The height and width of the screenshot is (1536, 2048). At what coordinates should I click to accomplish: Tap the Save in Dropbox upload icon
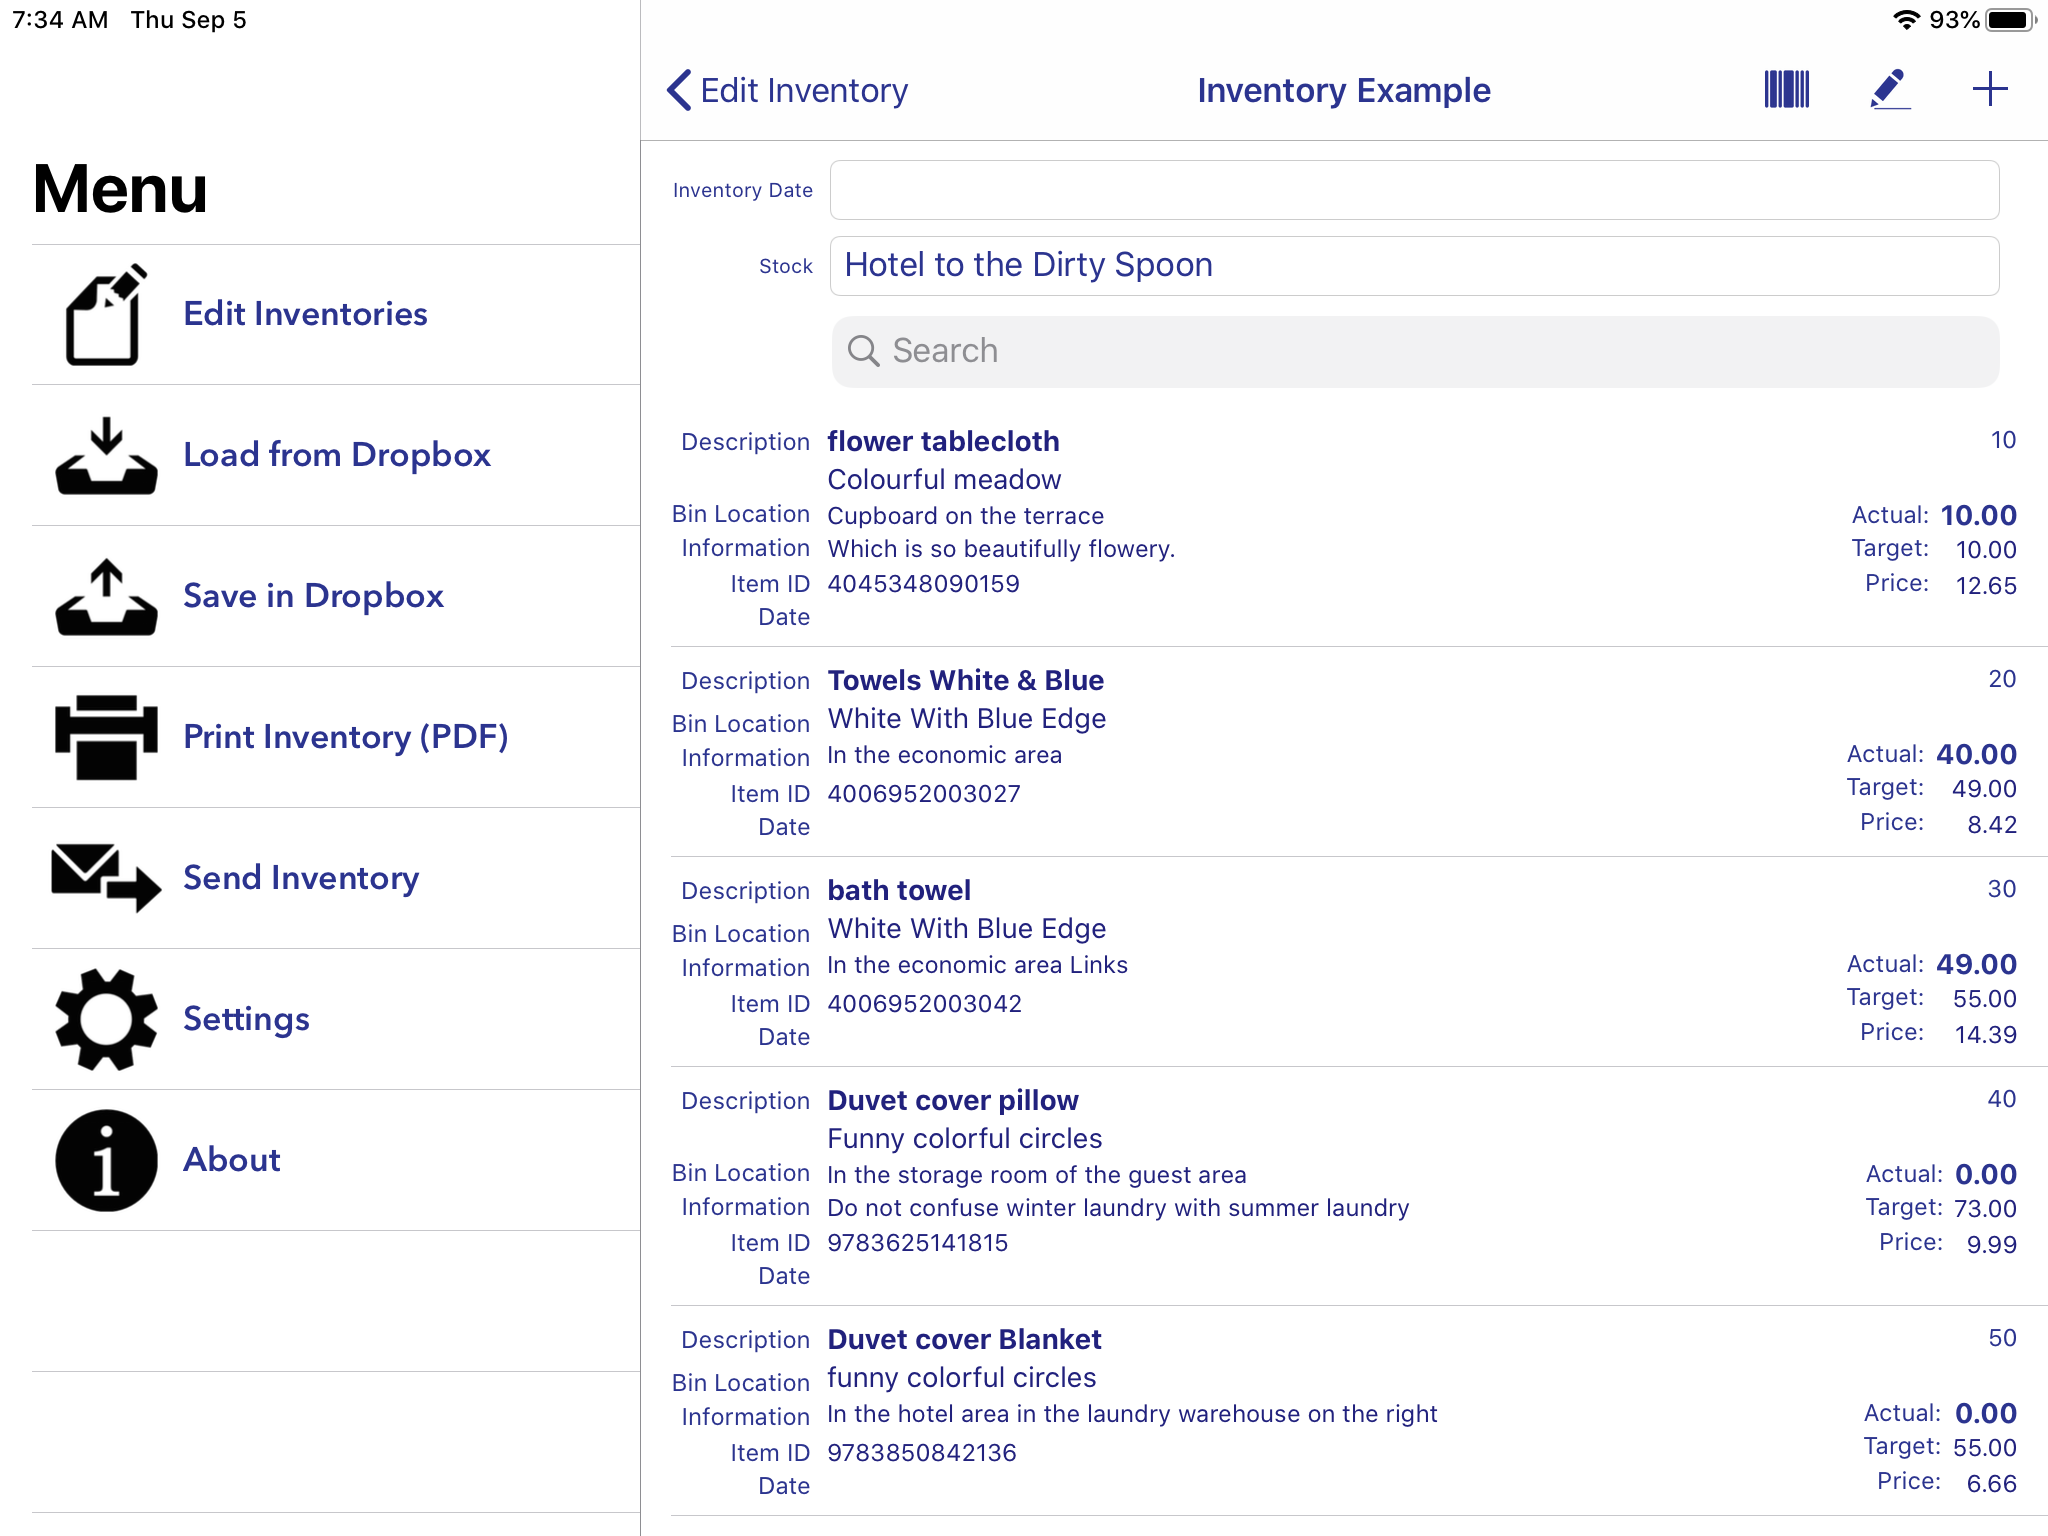tap(105, 597)
